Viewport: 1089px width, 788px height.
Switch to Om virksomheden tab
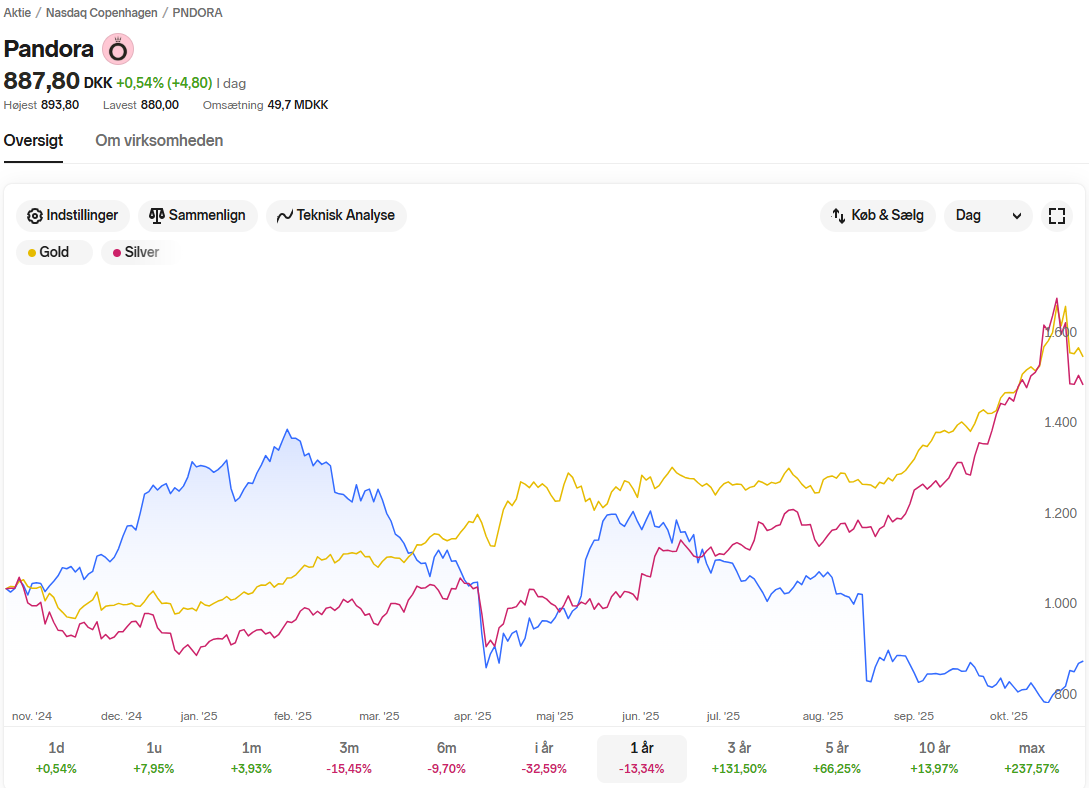(159, 140)
